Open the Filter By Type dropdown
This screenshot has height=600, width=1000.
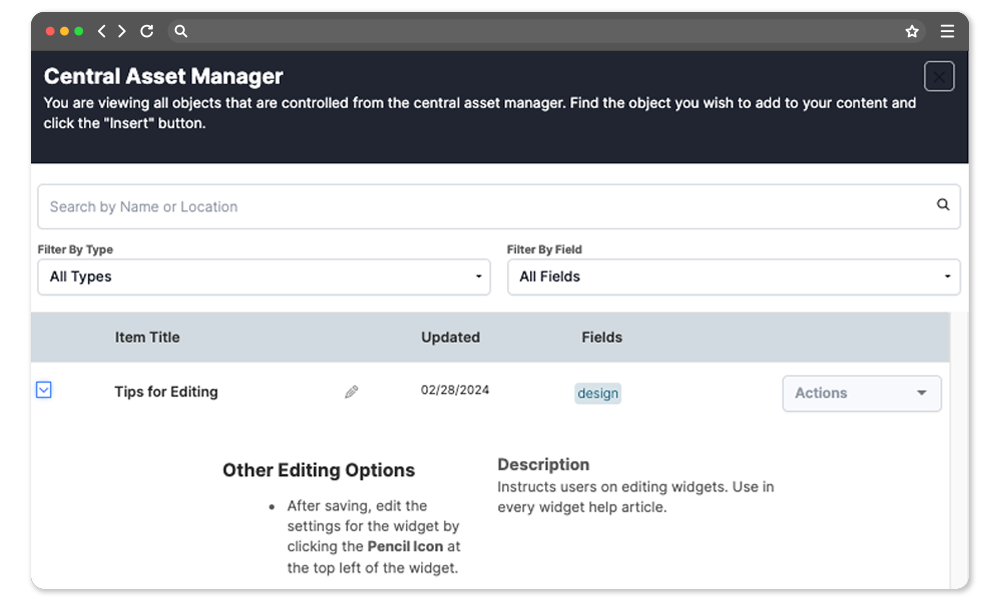click(264, 277)
